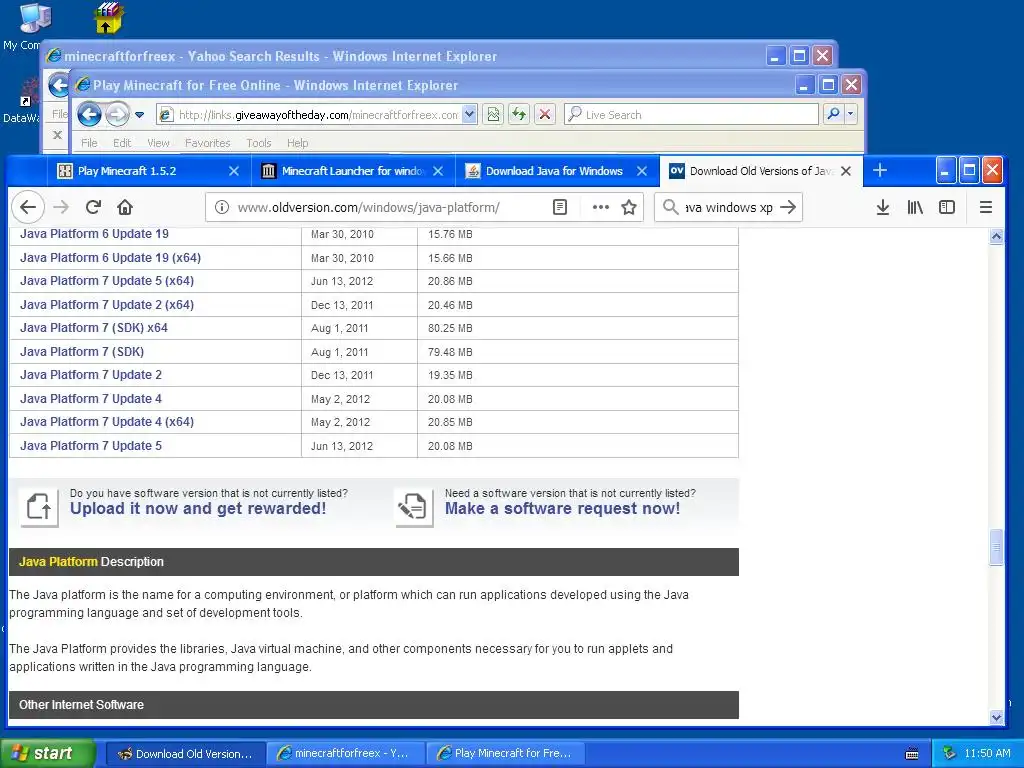The height and width of the screenshot is (768, 1024).
Task: Click the search magnifier icon in Firefox
Action: [x=670, y=208]
